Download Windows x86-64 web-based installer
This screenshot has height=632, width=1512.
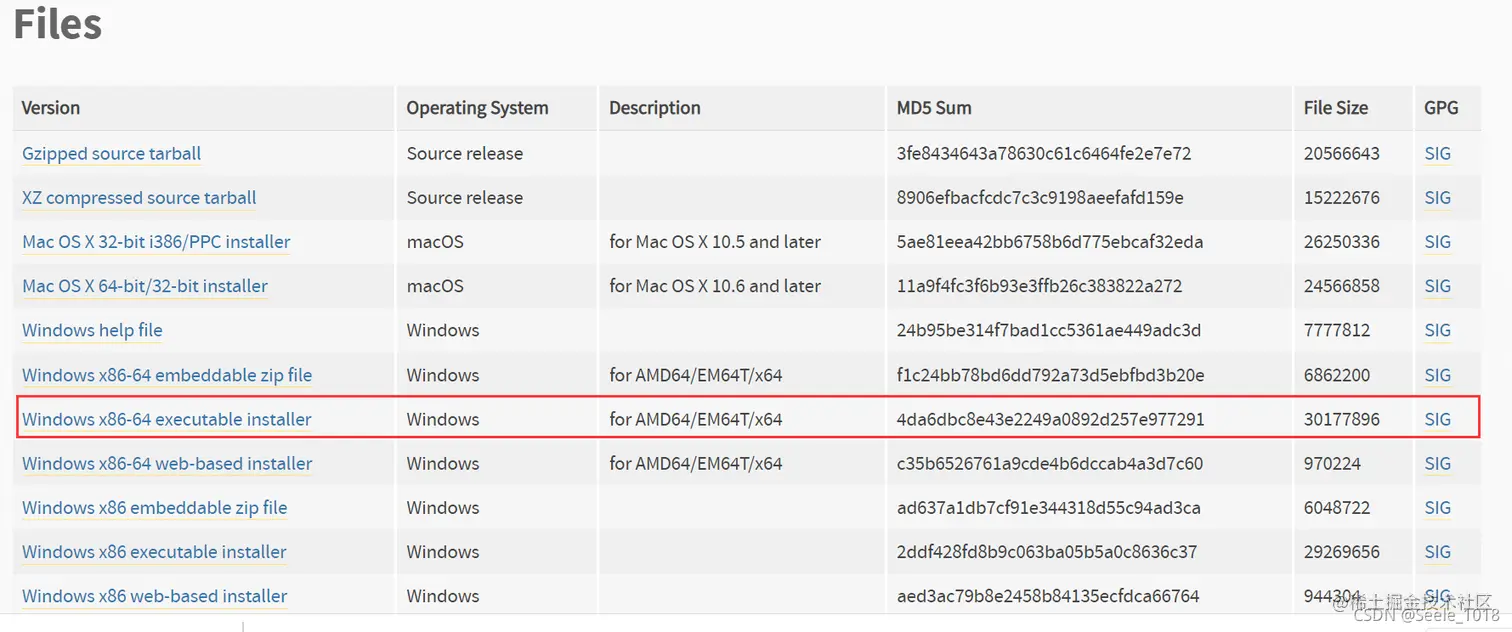pyautogui.click(x=167, y=463)
